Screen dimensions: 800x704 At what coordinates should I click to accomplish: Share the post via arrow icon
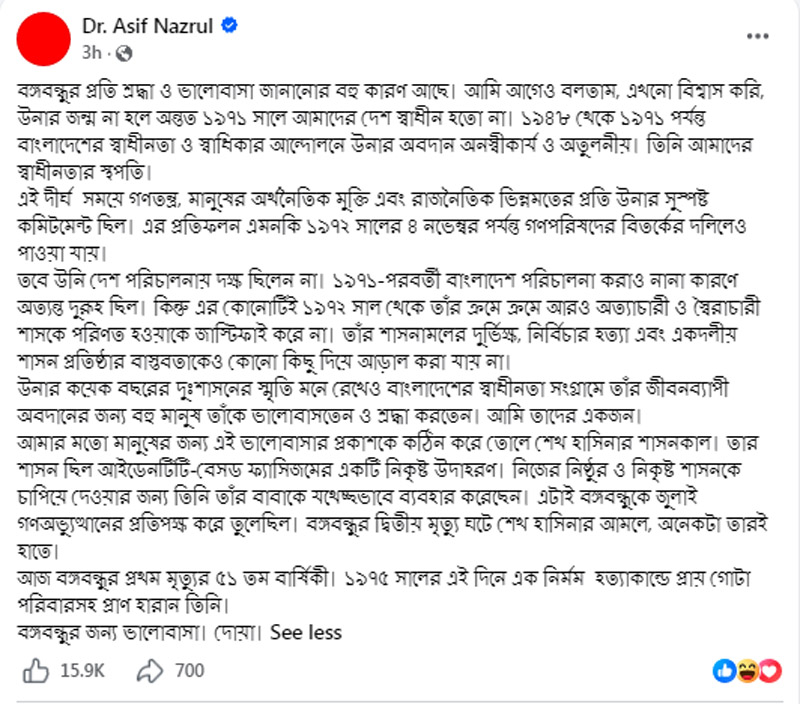149,670
